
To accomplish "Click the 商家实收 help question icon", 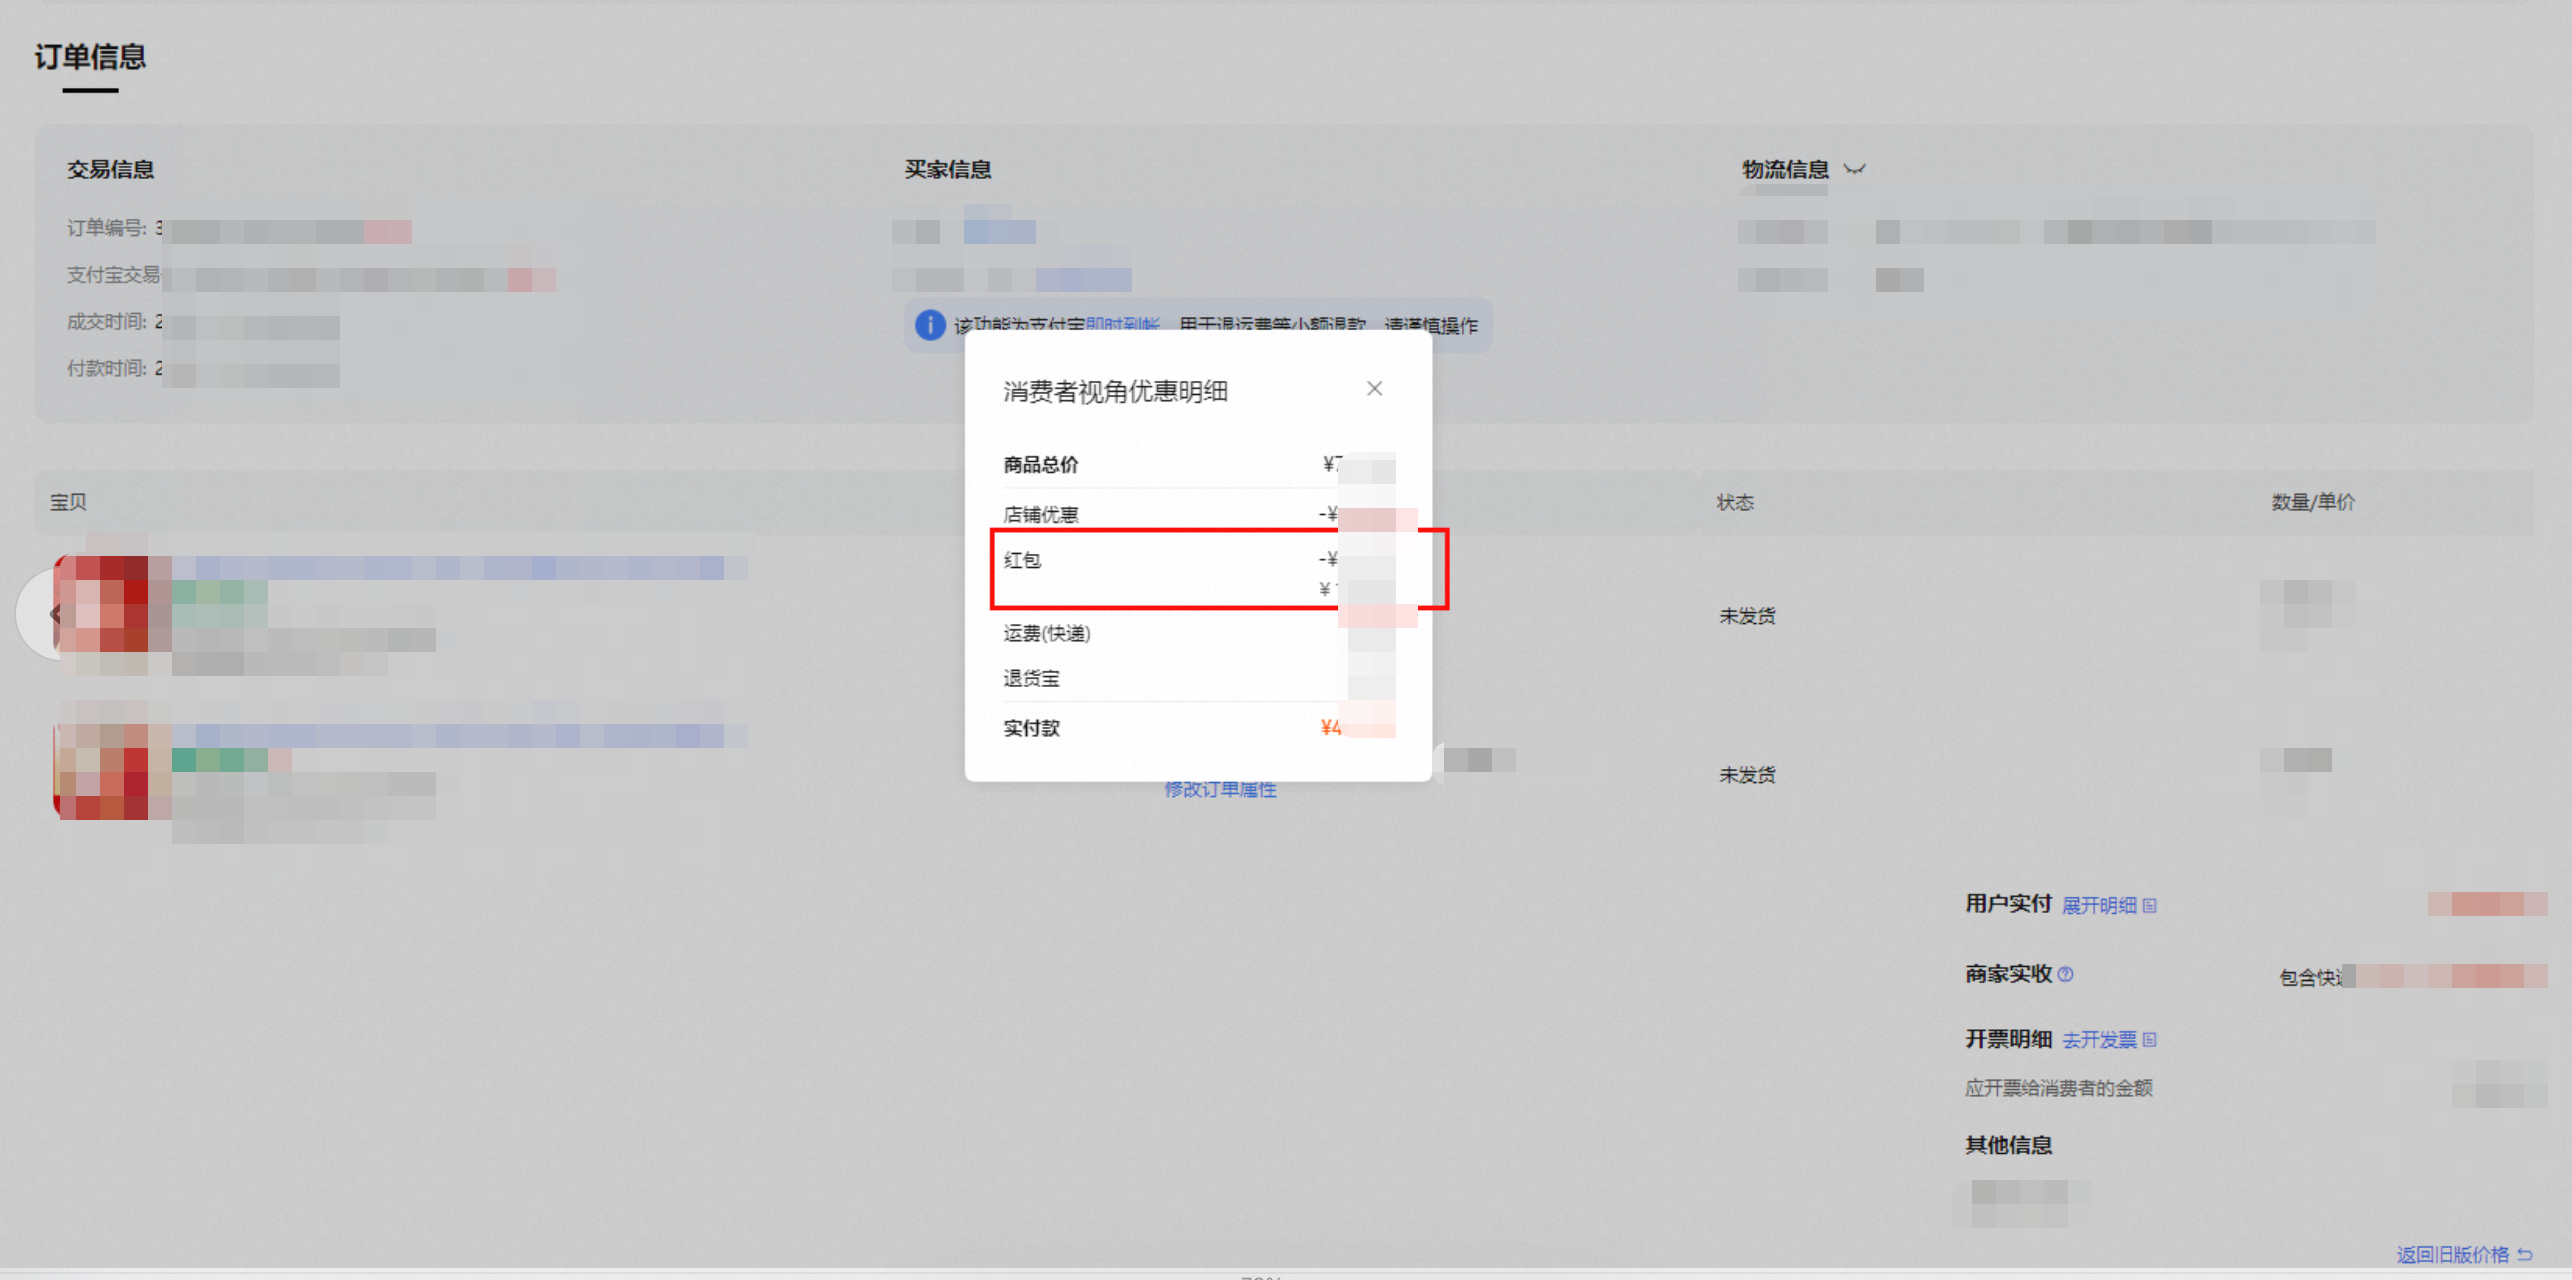I will [2065, 974].
